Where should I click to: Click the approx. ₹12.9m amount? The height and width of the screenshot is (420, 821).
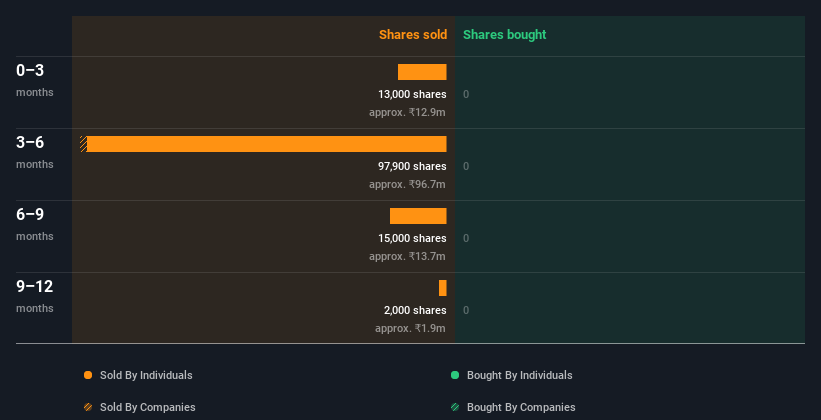(407, 112)
